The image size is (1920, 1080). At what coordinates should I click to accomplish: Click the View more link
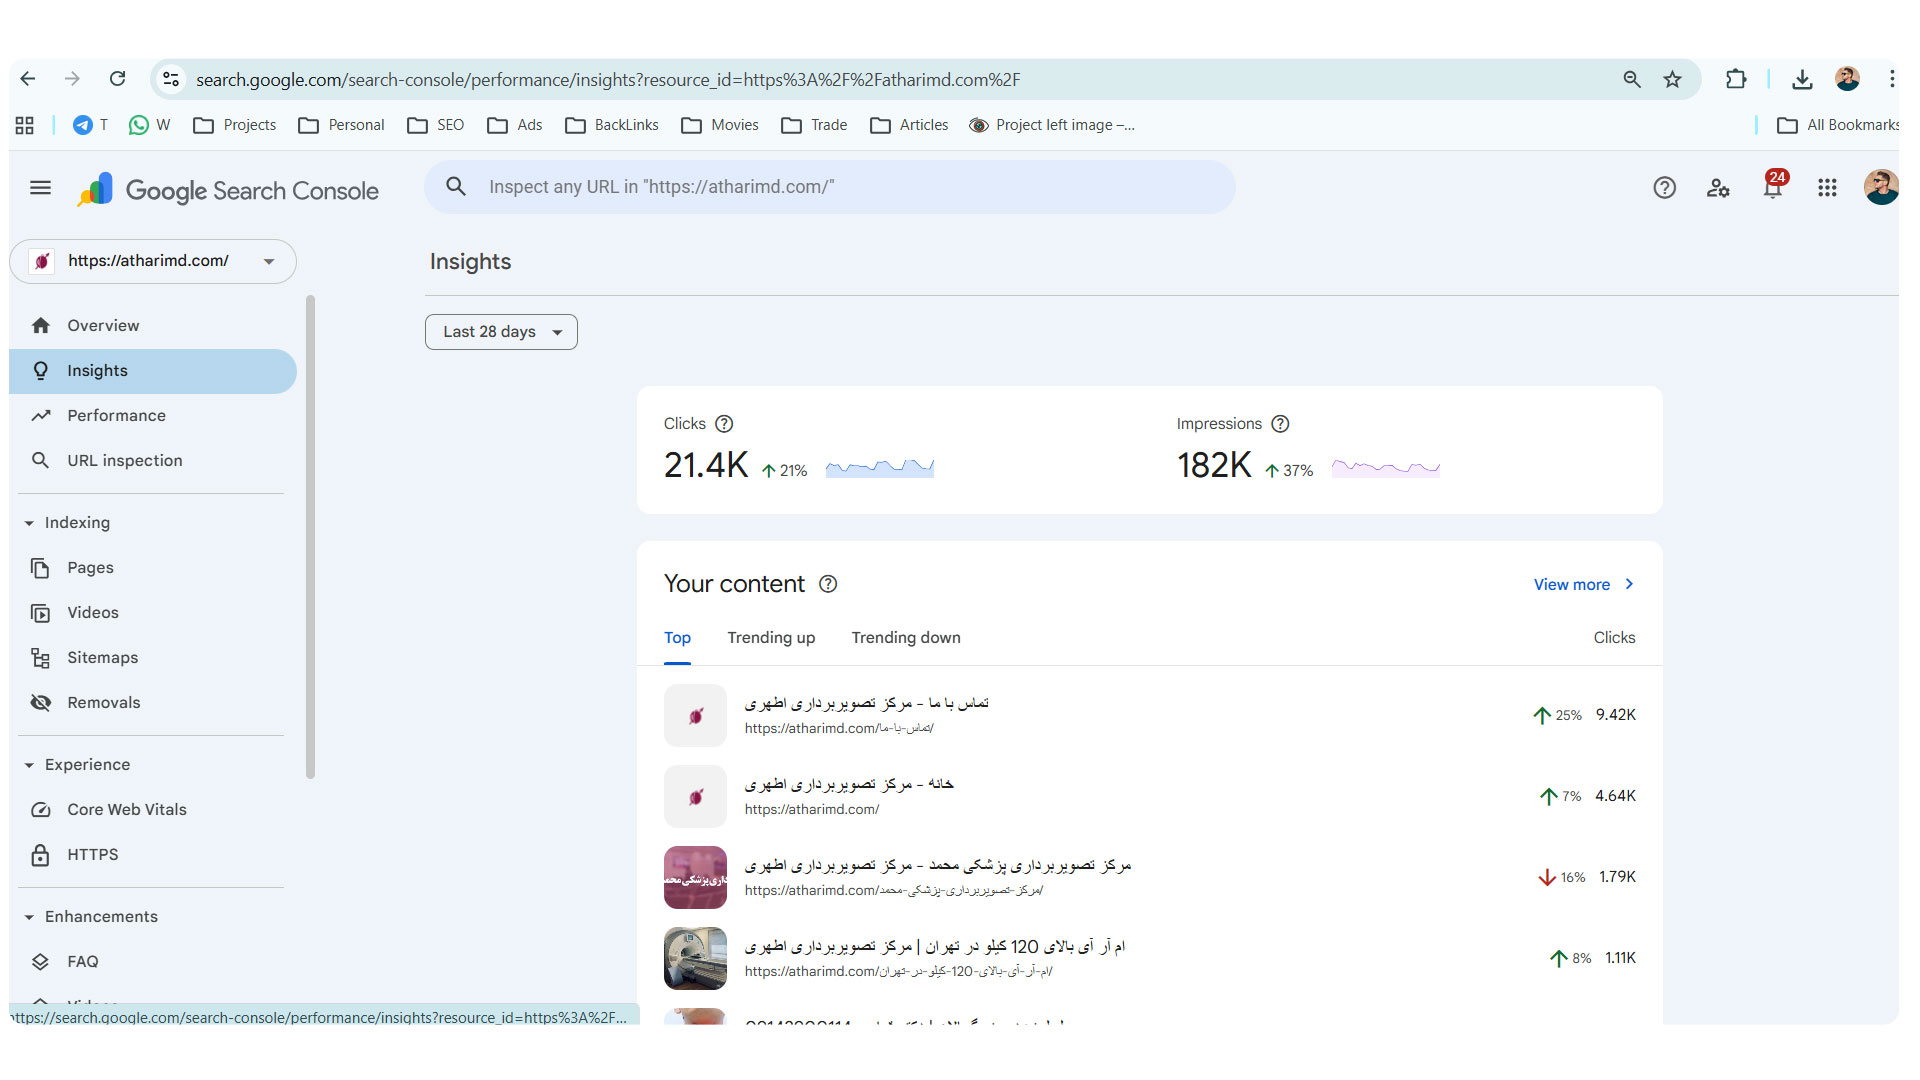point(1571,584)
